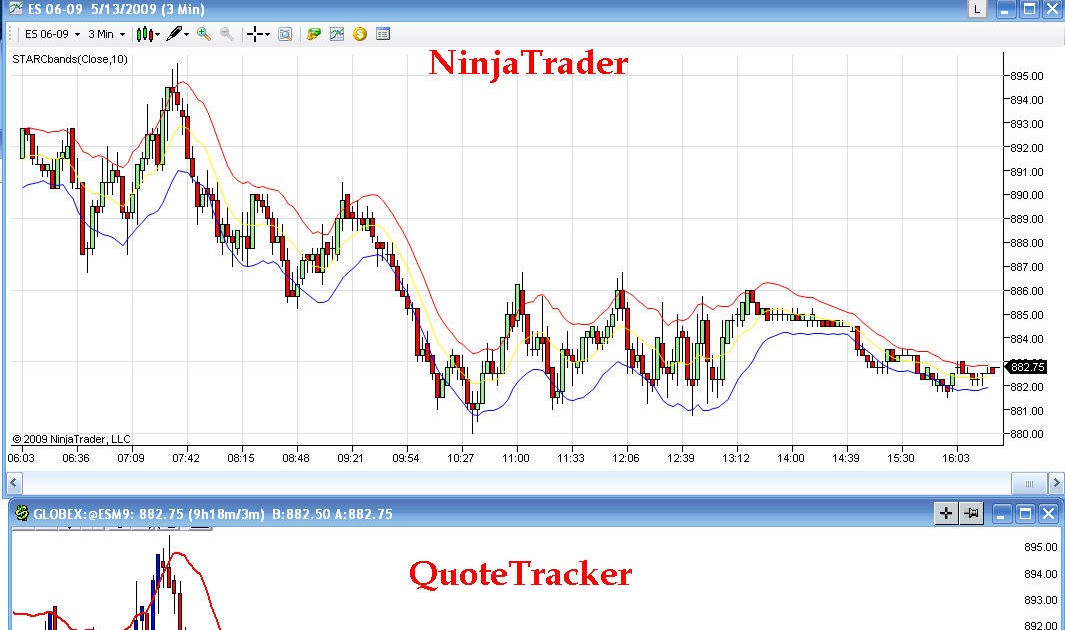Close the QuoteTracker chart window
1065x630 pixels.
1049,514
